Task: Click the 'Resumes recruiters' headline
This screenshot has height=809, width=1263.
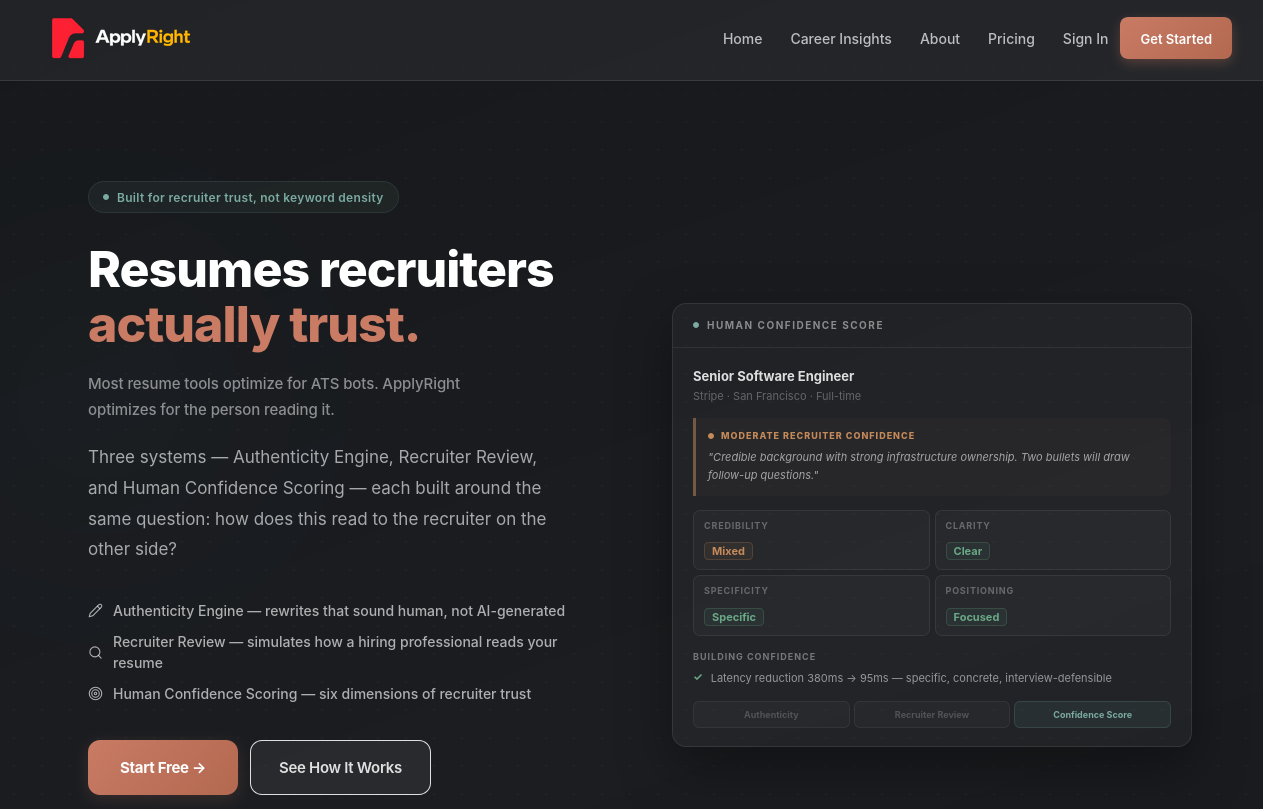Action: point(321,268)
